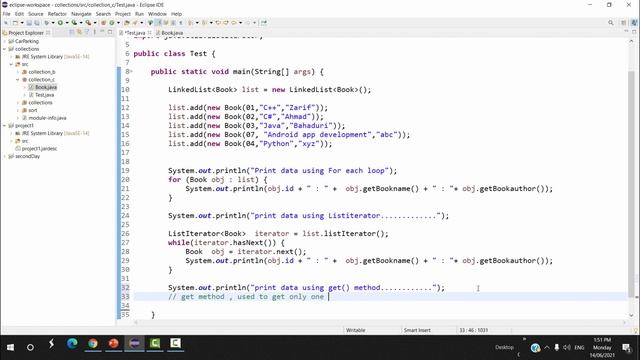The image size is (640, 360).
Task: Click the Project Explorer filter icon
Action: [87, 32]
